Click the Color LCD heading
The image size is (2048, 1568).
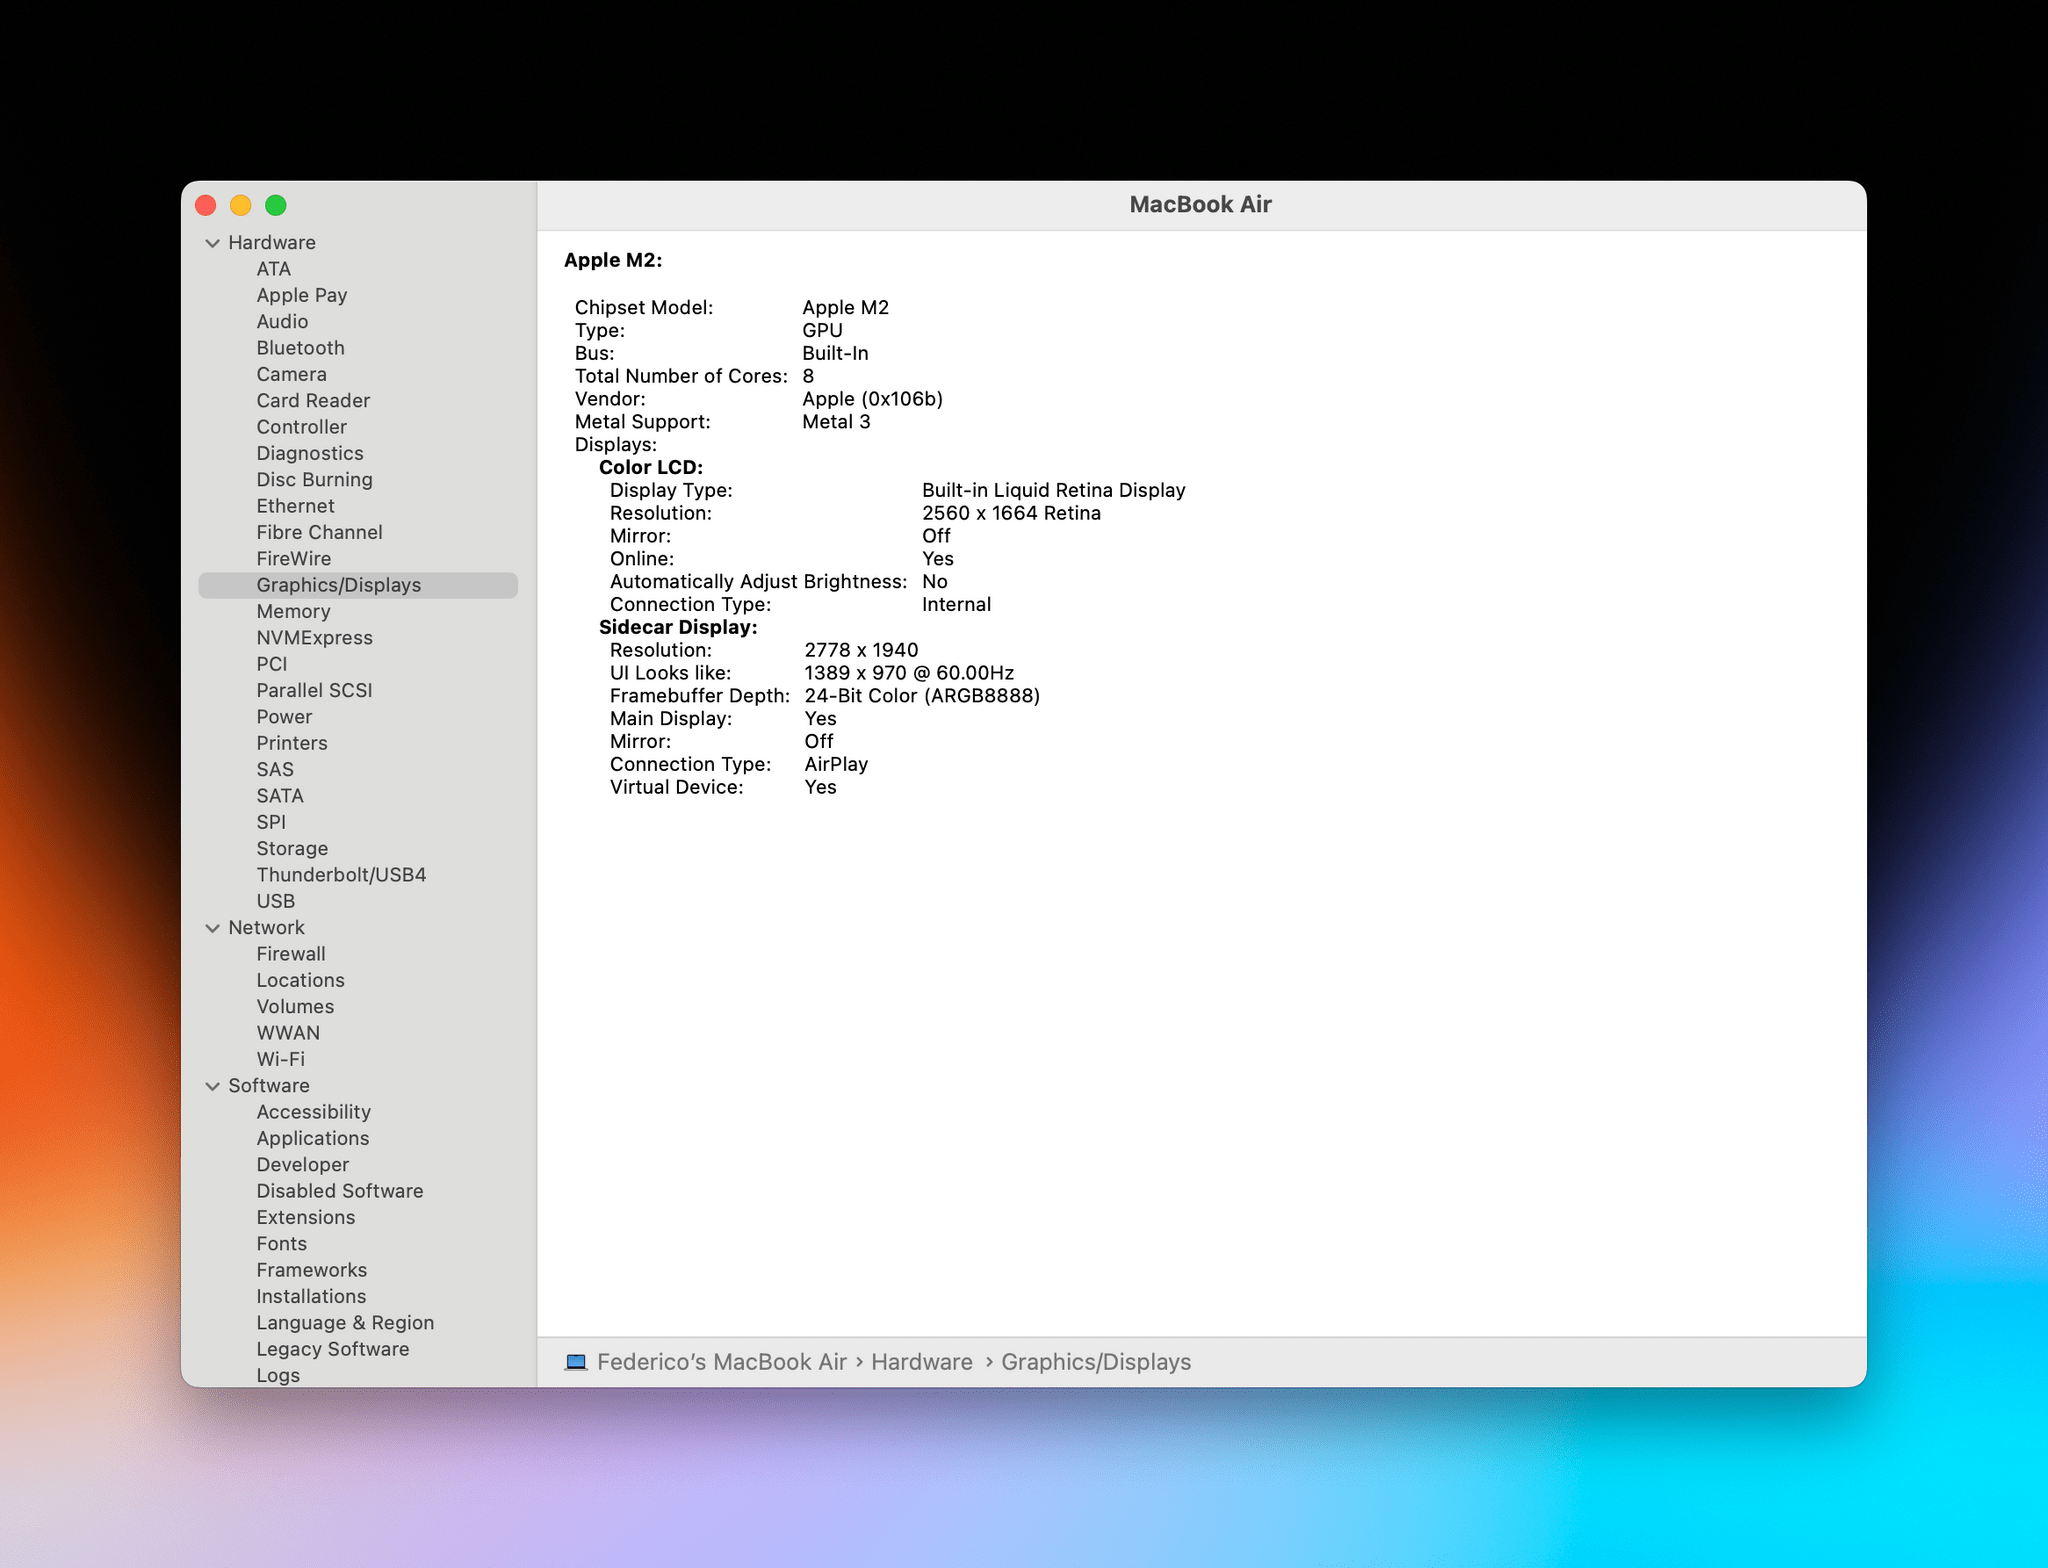coord(650,467)
